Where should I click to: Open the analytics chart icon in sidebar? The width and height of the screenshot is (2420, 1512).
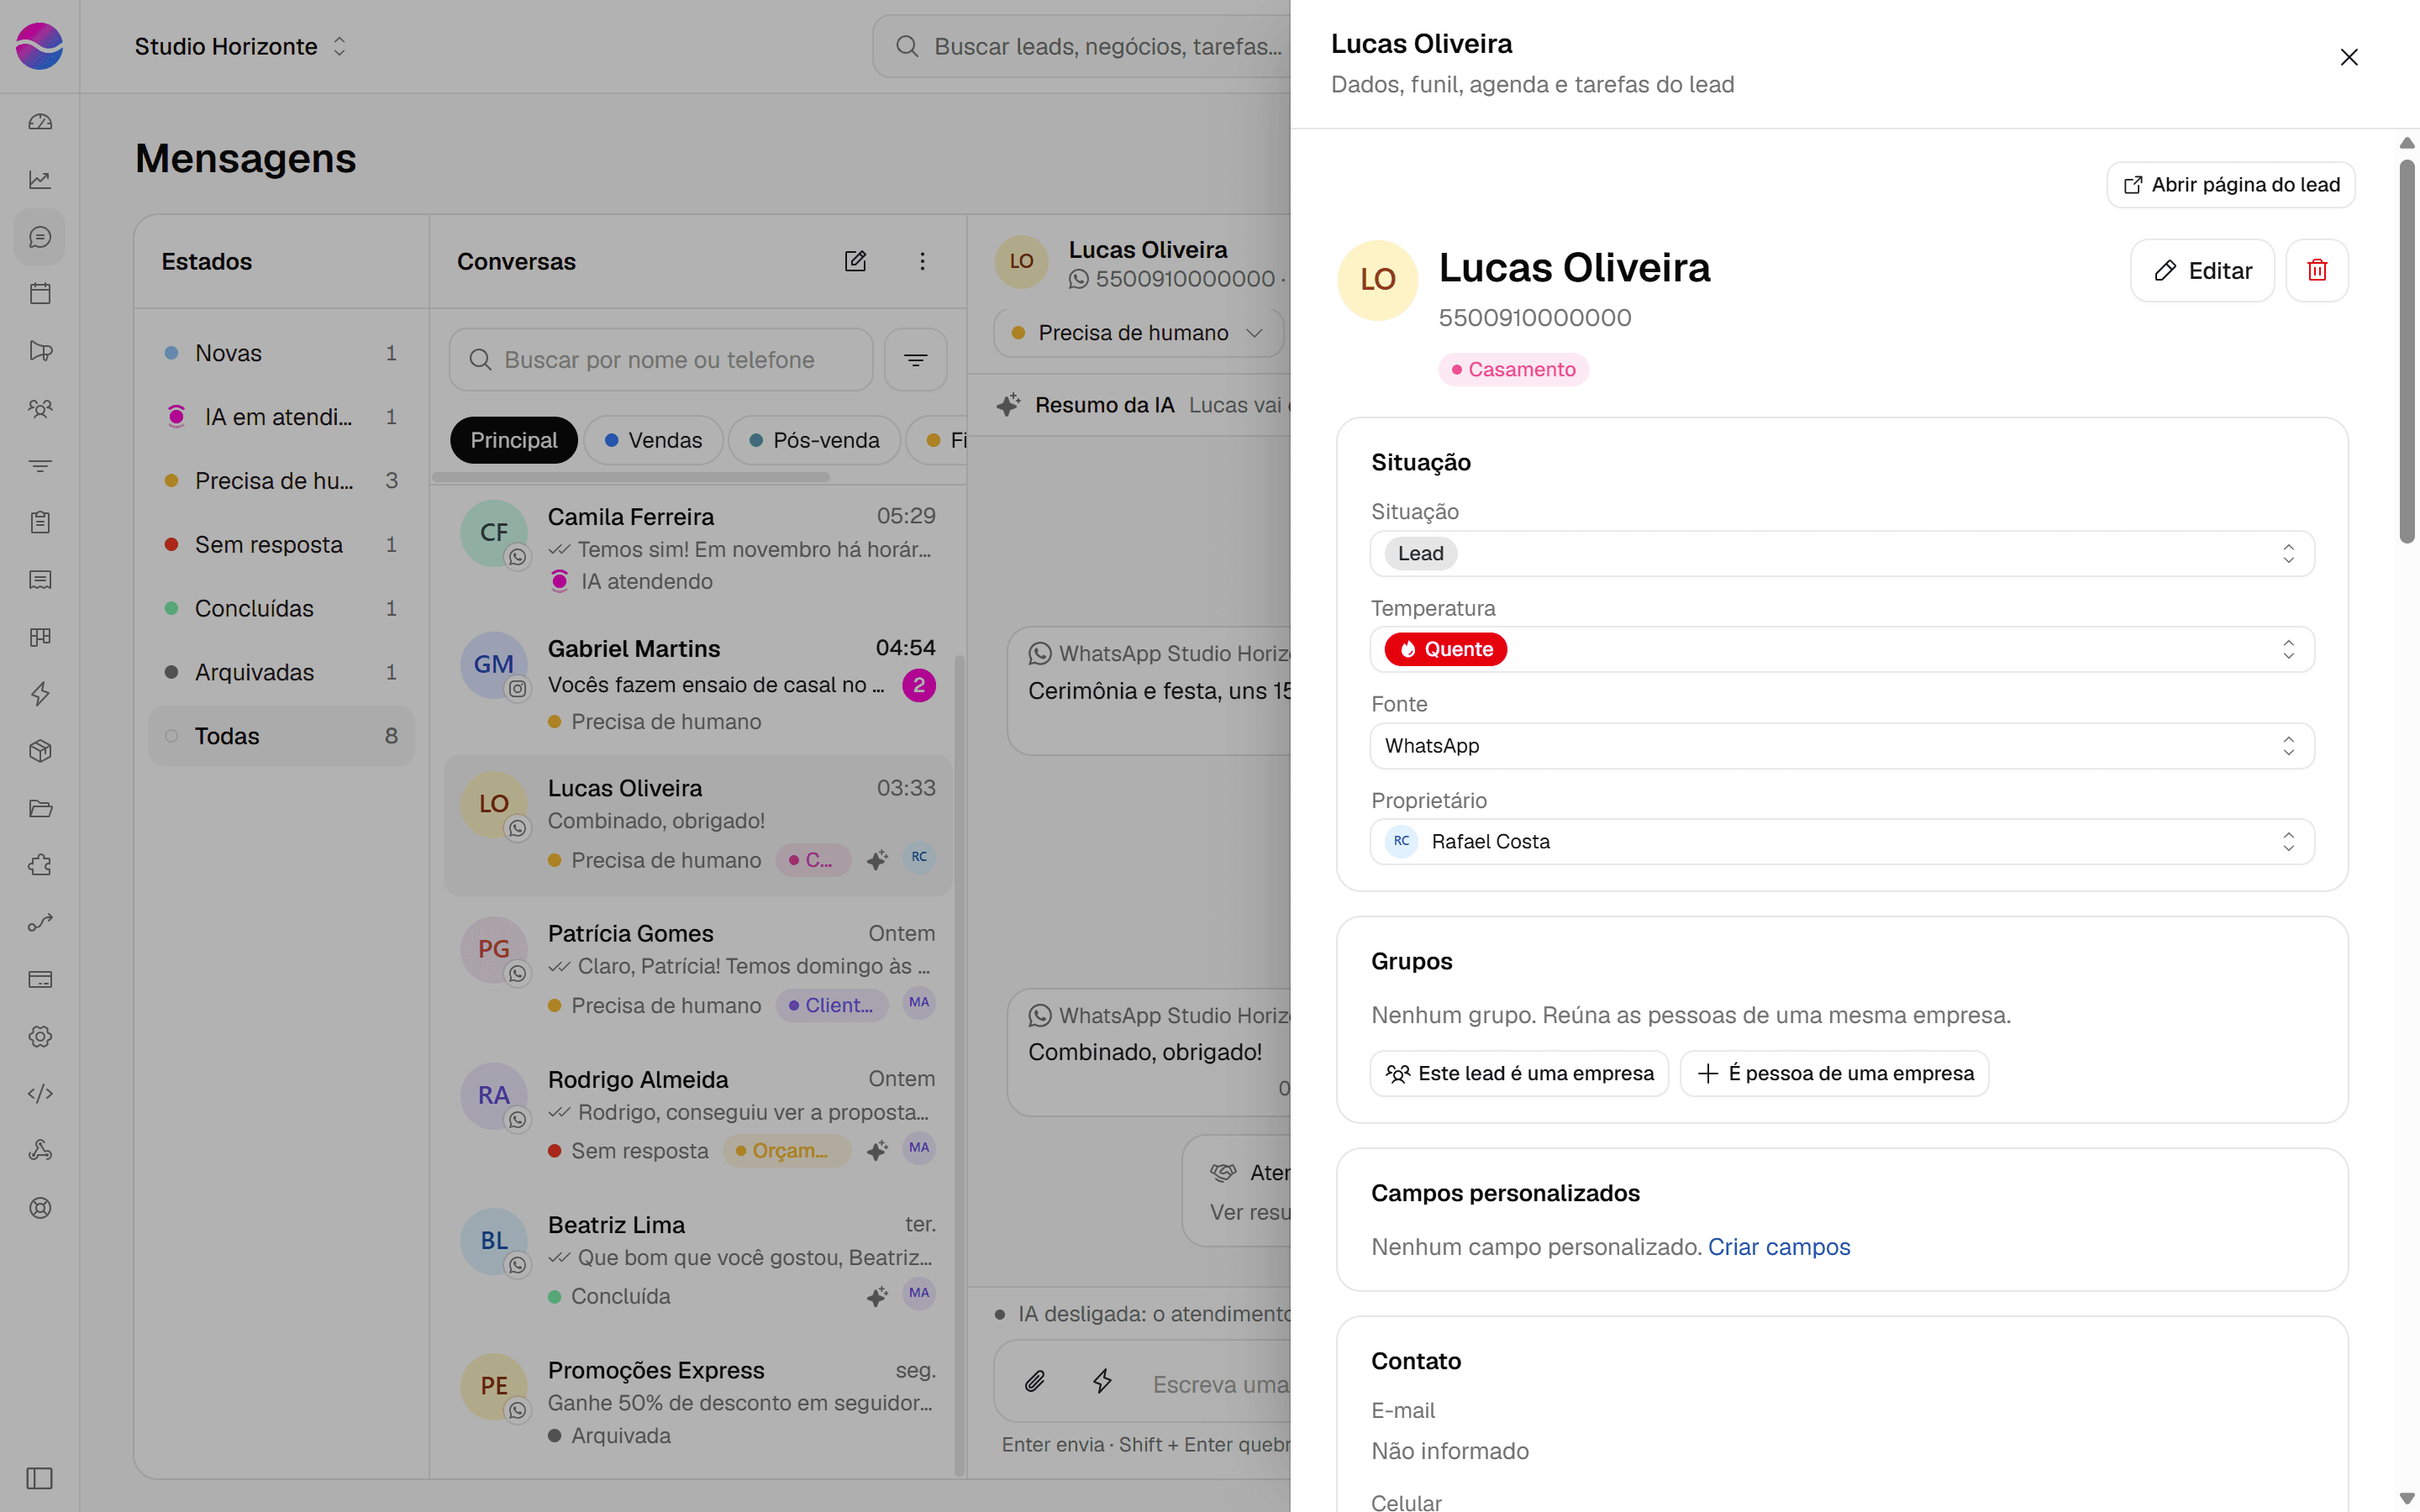40,180
